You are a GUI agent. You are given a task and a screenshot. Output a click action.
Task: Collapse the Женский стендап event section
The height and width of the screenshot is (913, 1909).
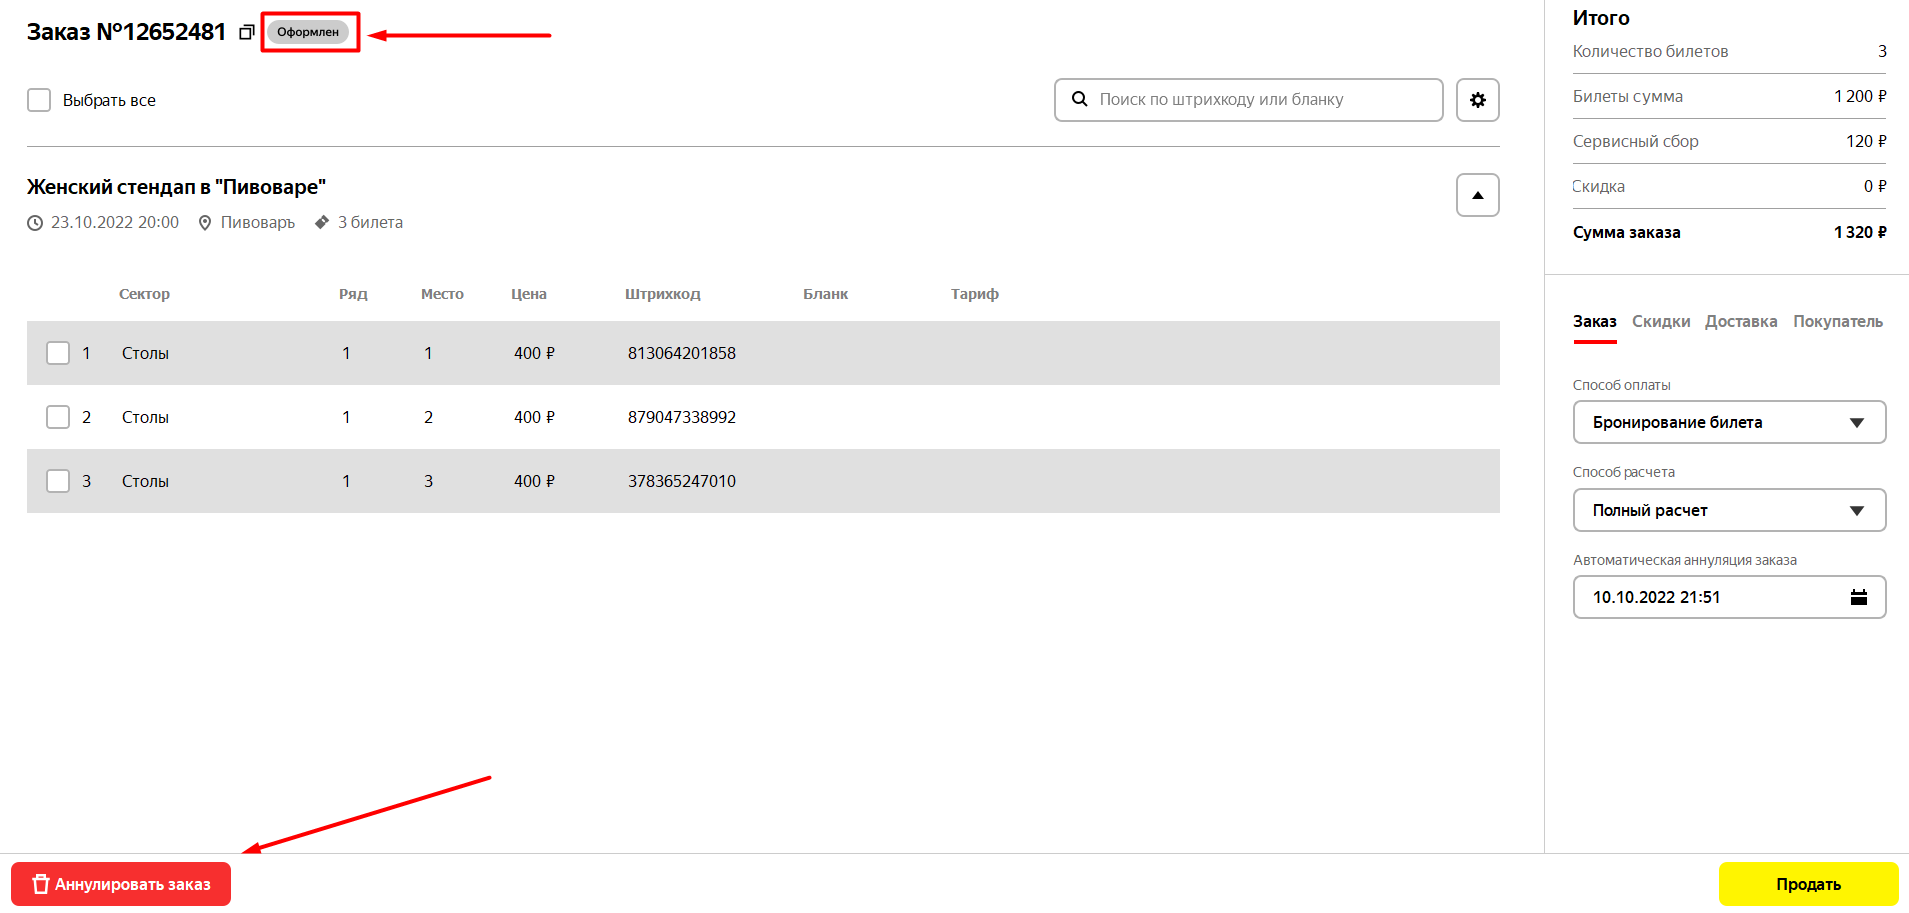coord(1477,195)
